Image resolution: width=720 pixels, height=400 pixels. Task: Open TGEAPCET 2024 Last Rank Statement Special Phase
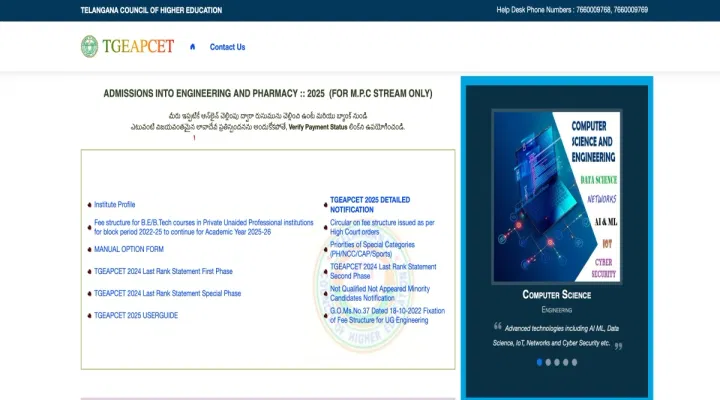point(167,293)
